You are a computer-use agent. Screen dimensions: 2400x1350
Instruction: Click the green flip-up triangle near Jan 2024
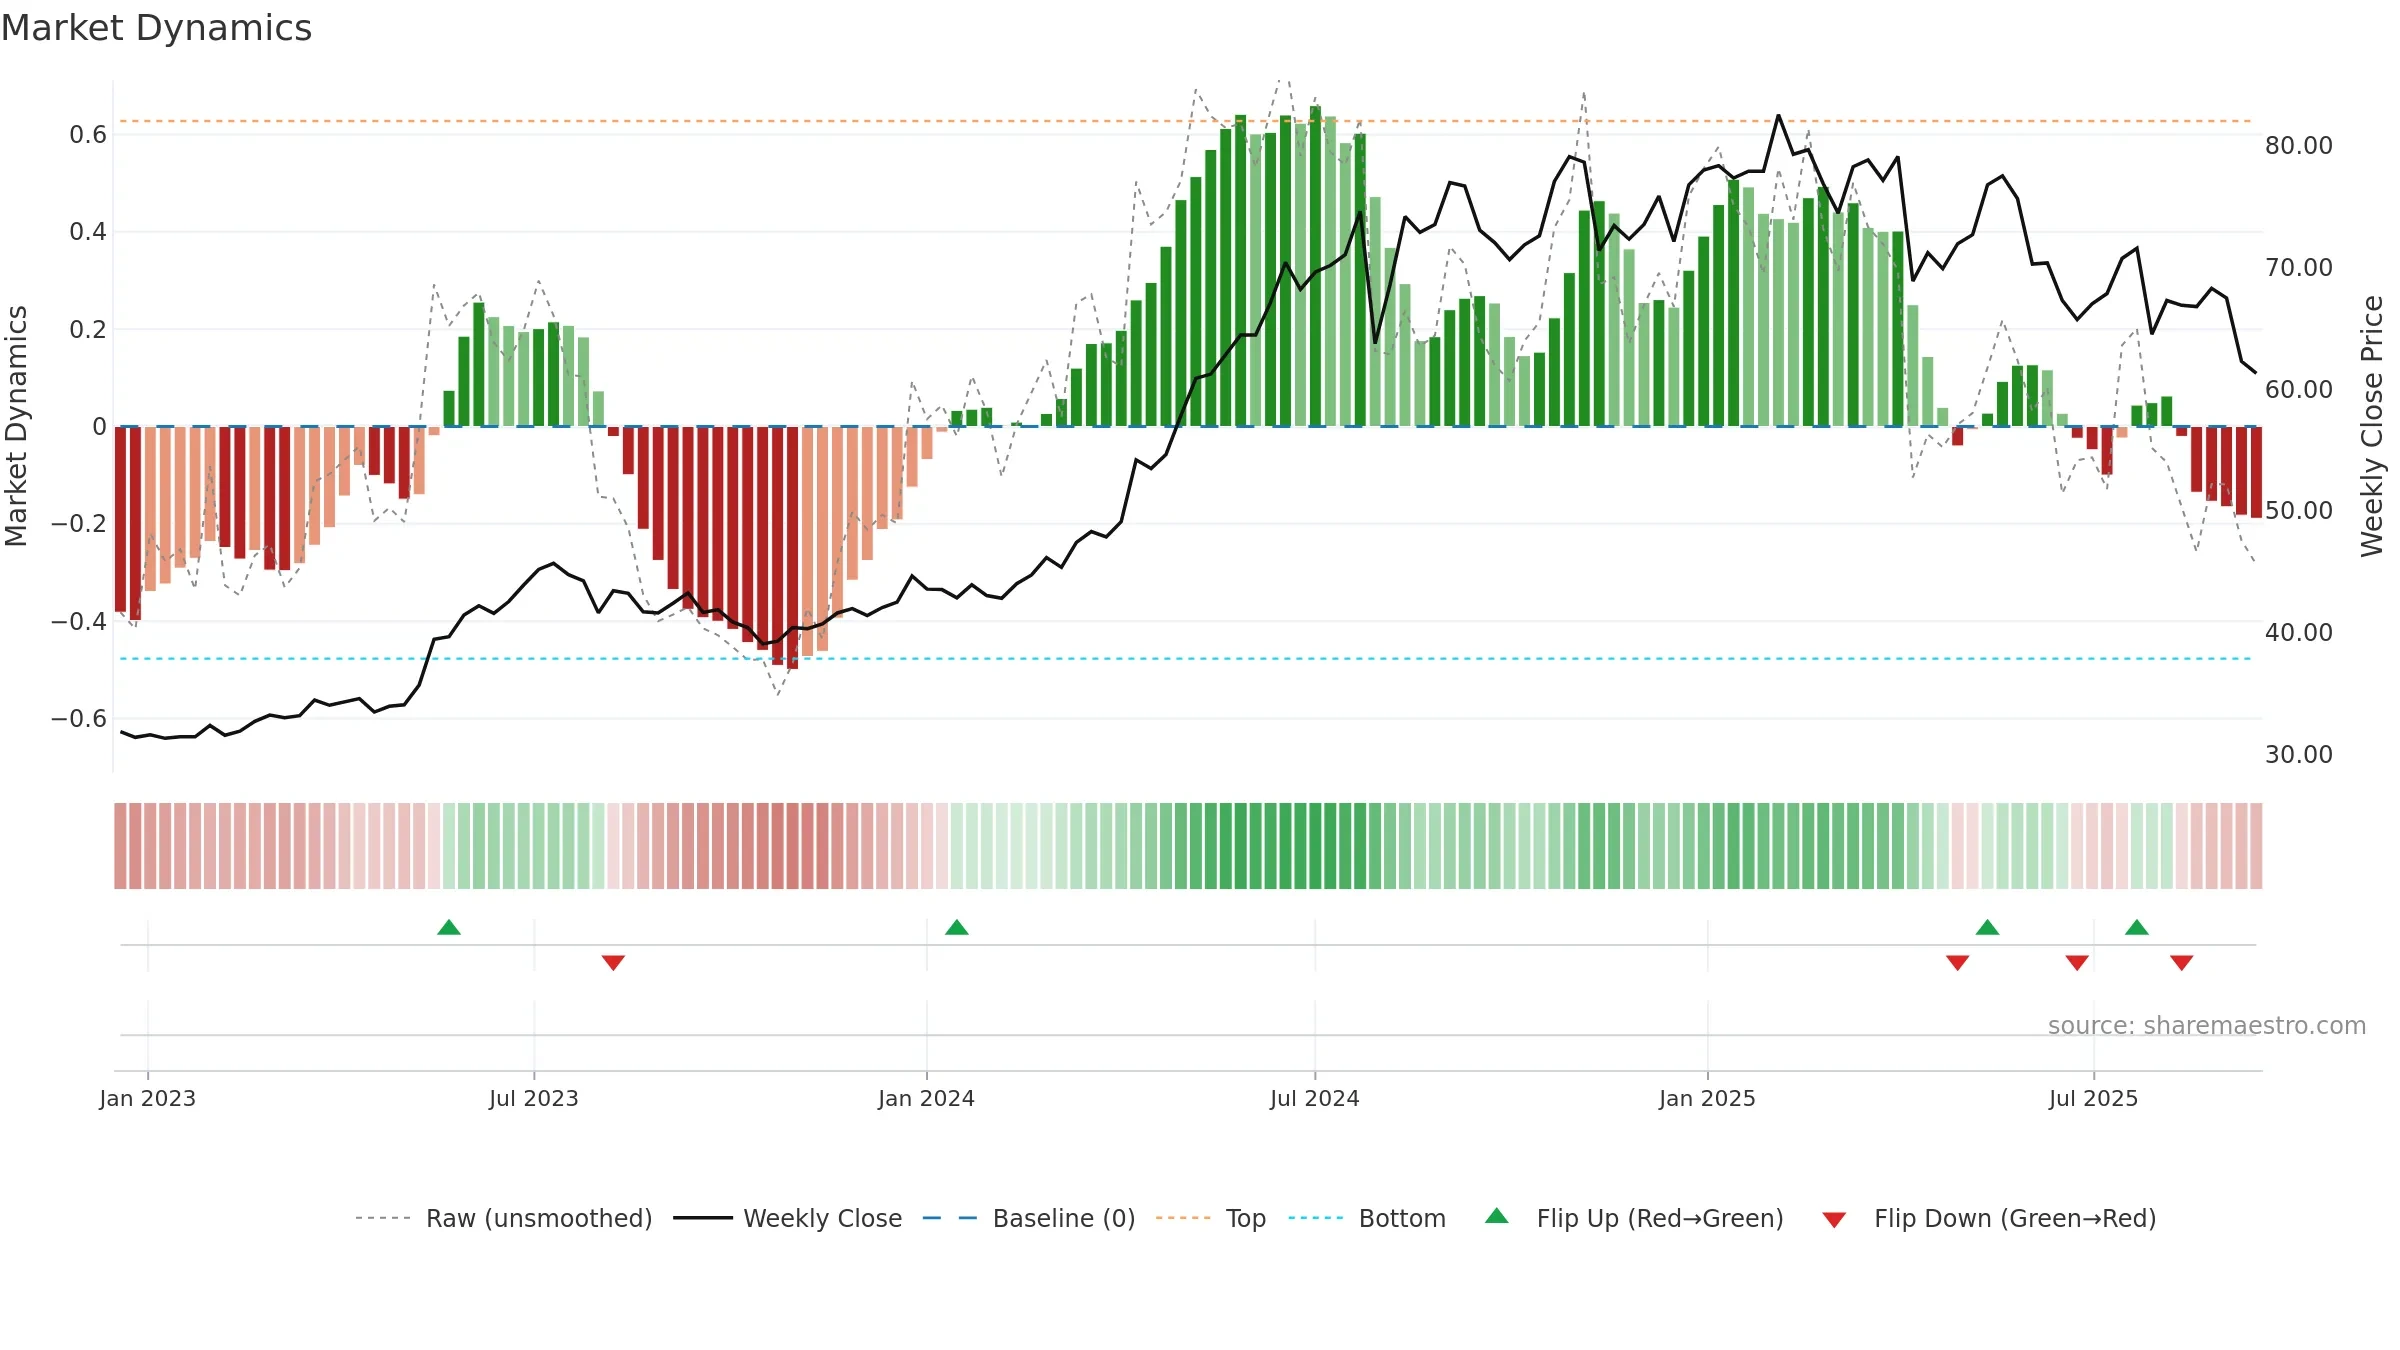click(957, 927)
